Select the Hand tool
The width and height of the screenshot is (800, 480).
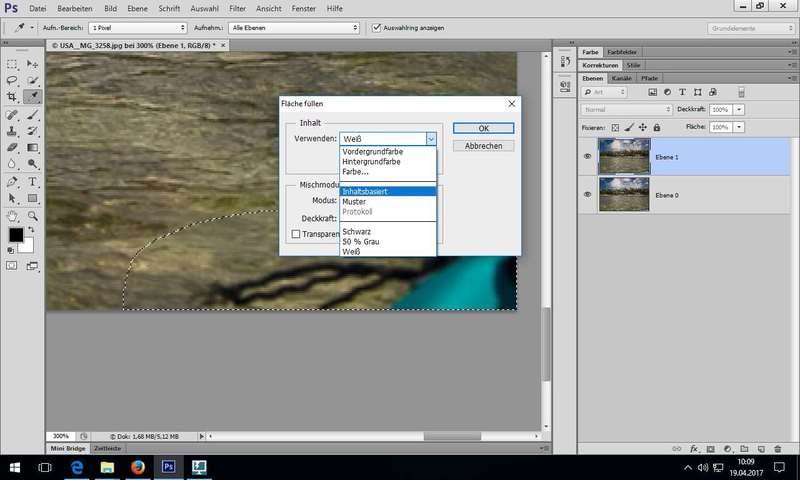tap(12, 215)
